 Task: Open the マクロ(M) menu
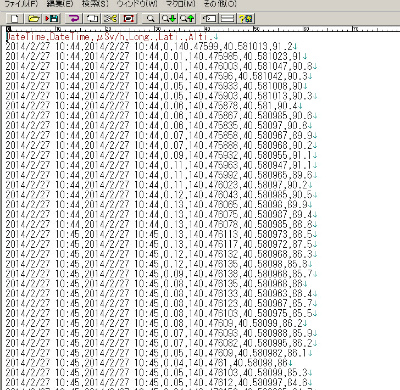click(x=180, y=4)
